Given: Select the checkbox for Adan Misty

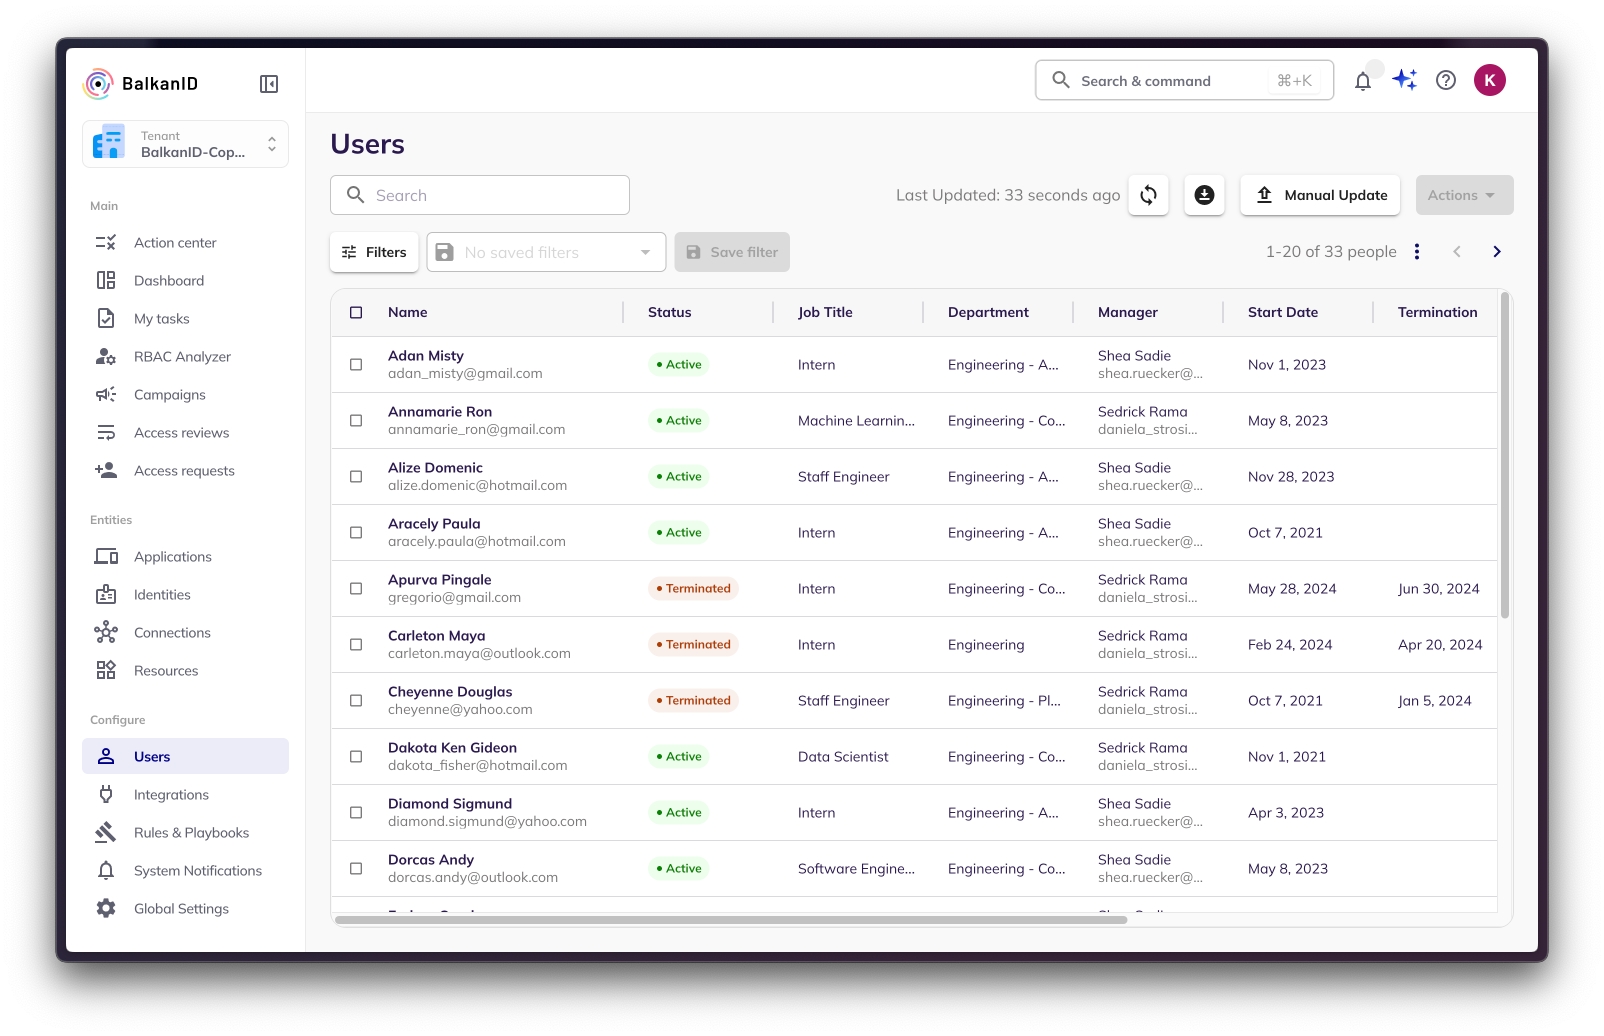Looking at the screenshot, I should pyautogui.click(x=356, y=365).
